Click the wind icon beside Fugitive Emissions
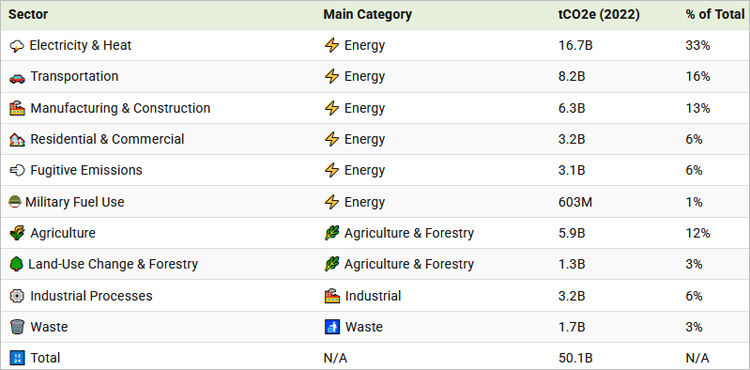 click(17, 171)
